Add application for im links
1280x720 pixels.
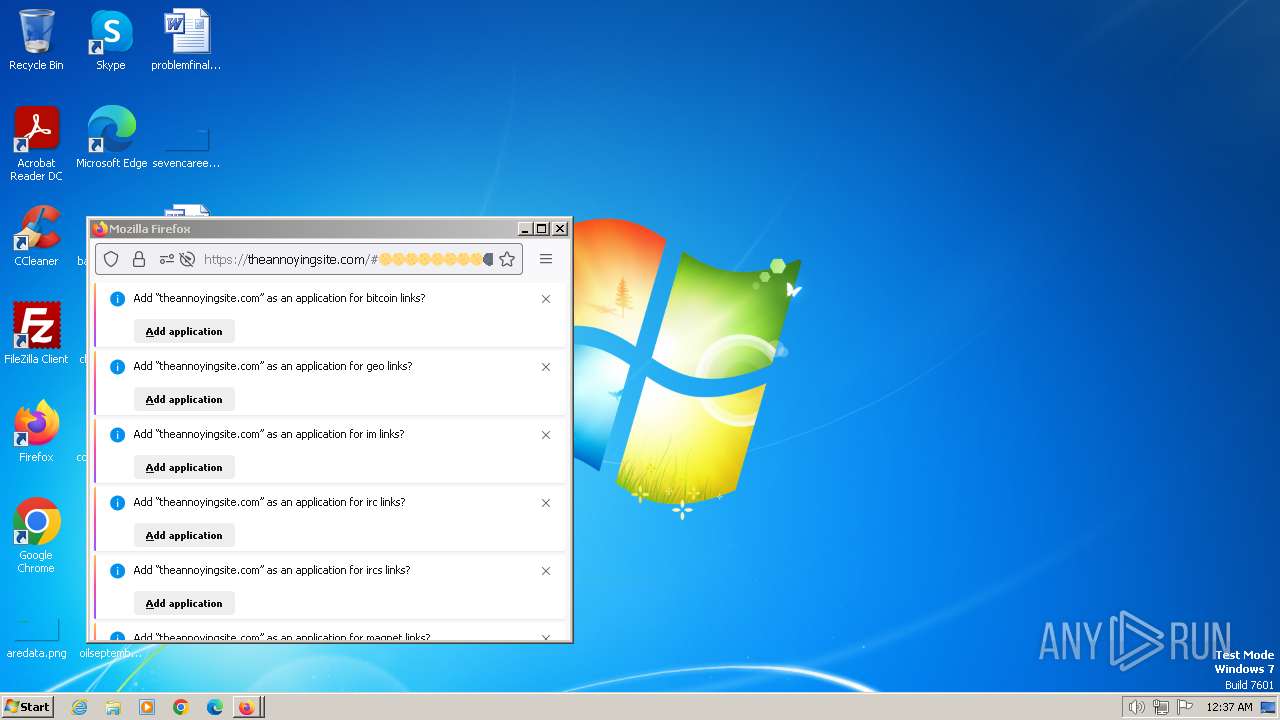(184, 467)
